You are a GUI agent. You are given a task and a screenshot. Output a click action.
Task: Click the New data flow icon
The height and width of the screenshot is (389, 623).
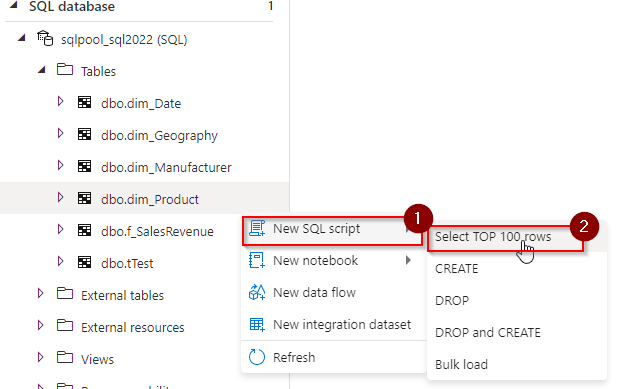coord(257,292)
